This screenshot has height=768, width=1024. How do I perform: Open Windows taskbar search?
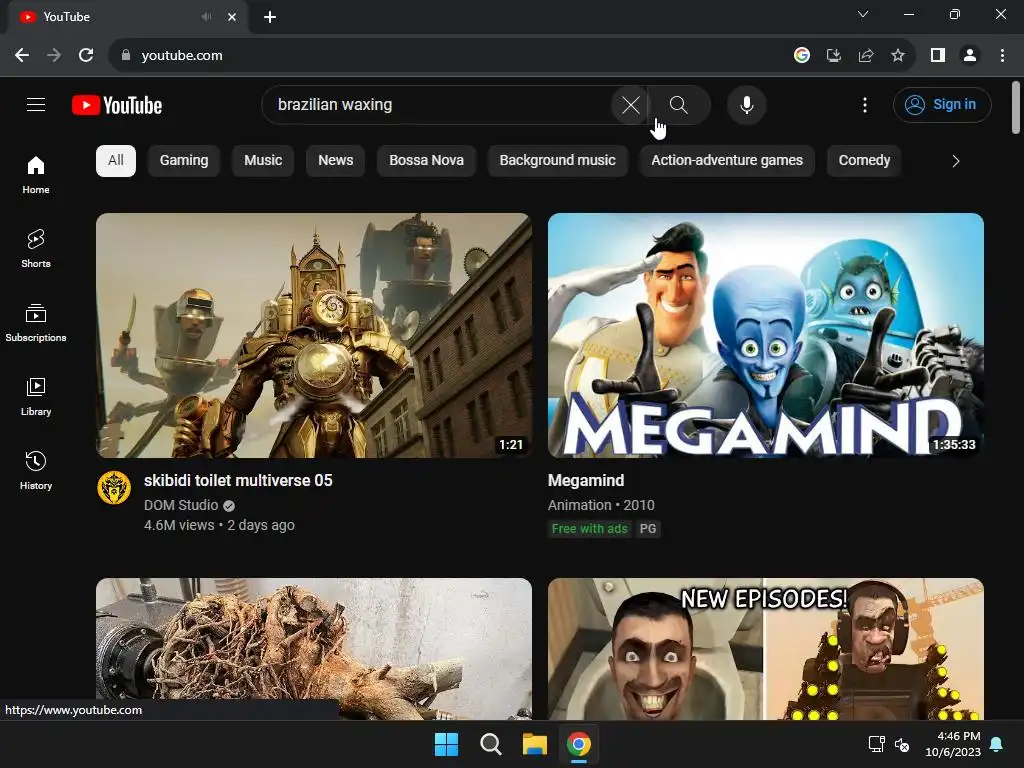point(490,744)
